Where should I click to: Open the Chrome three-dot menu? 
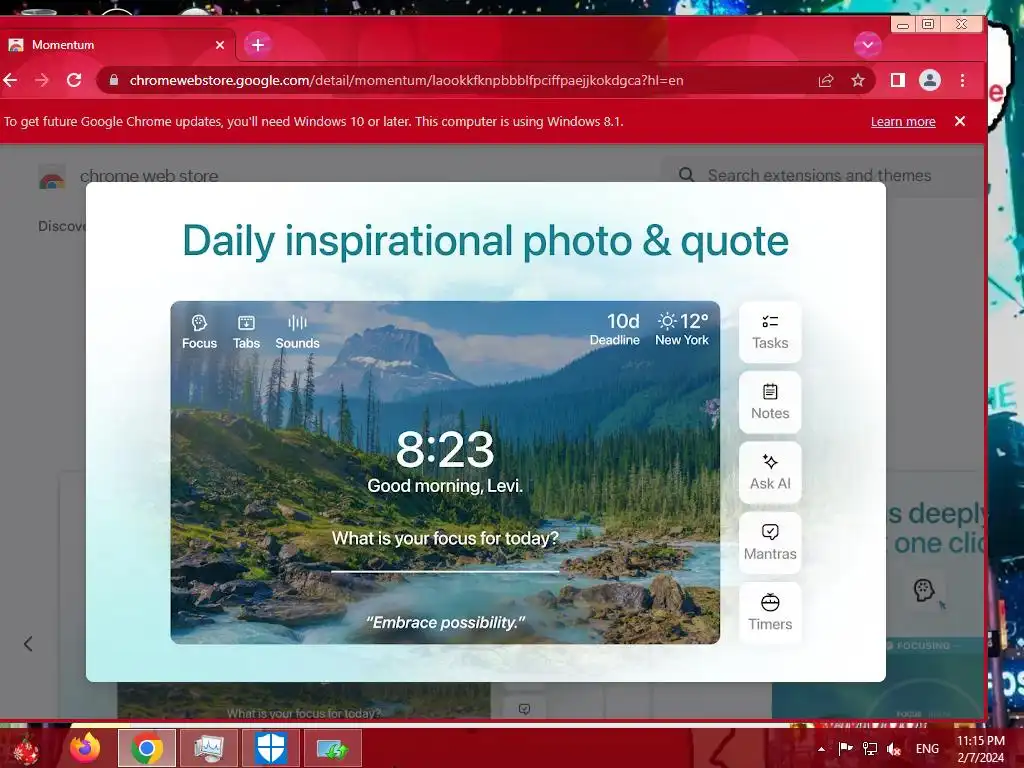[962, 80]
